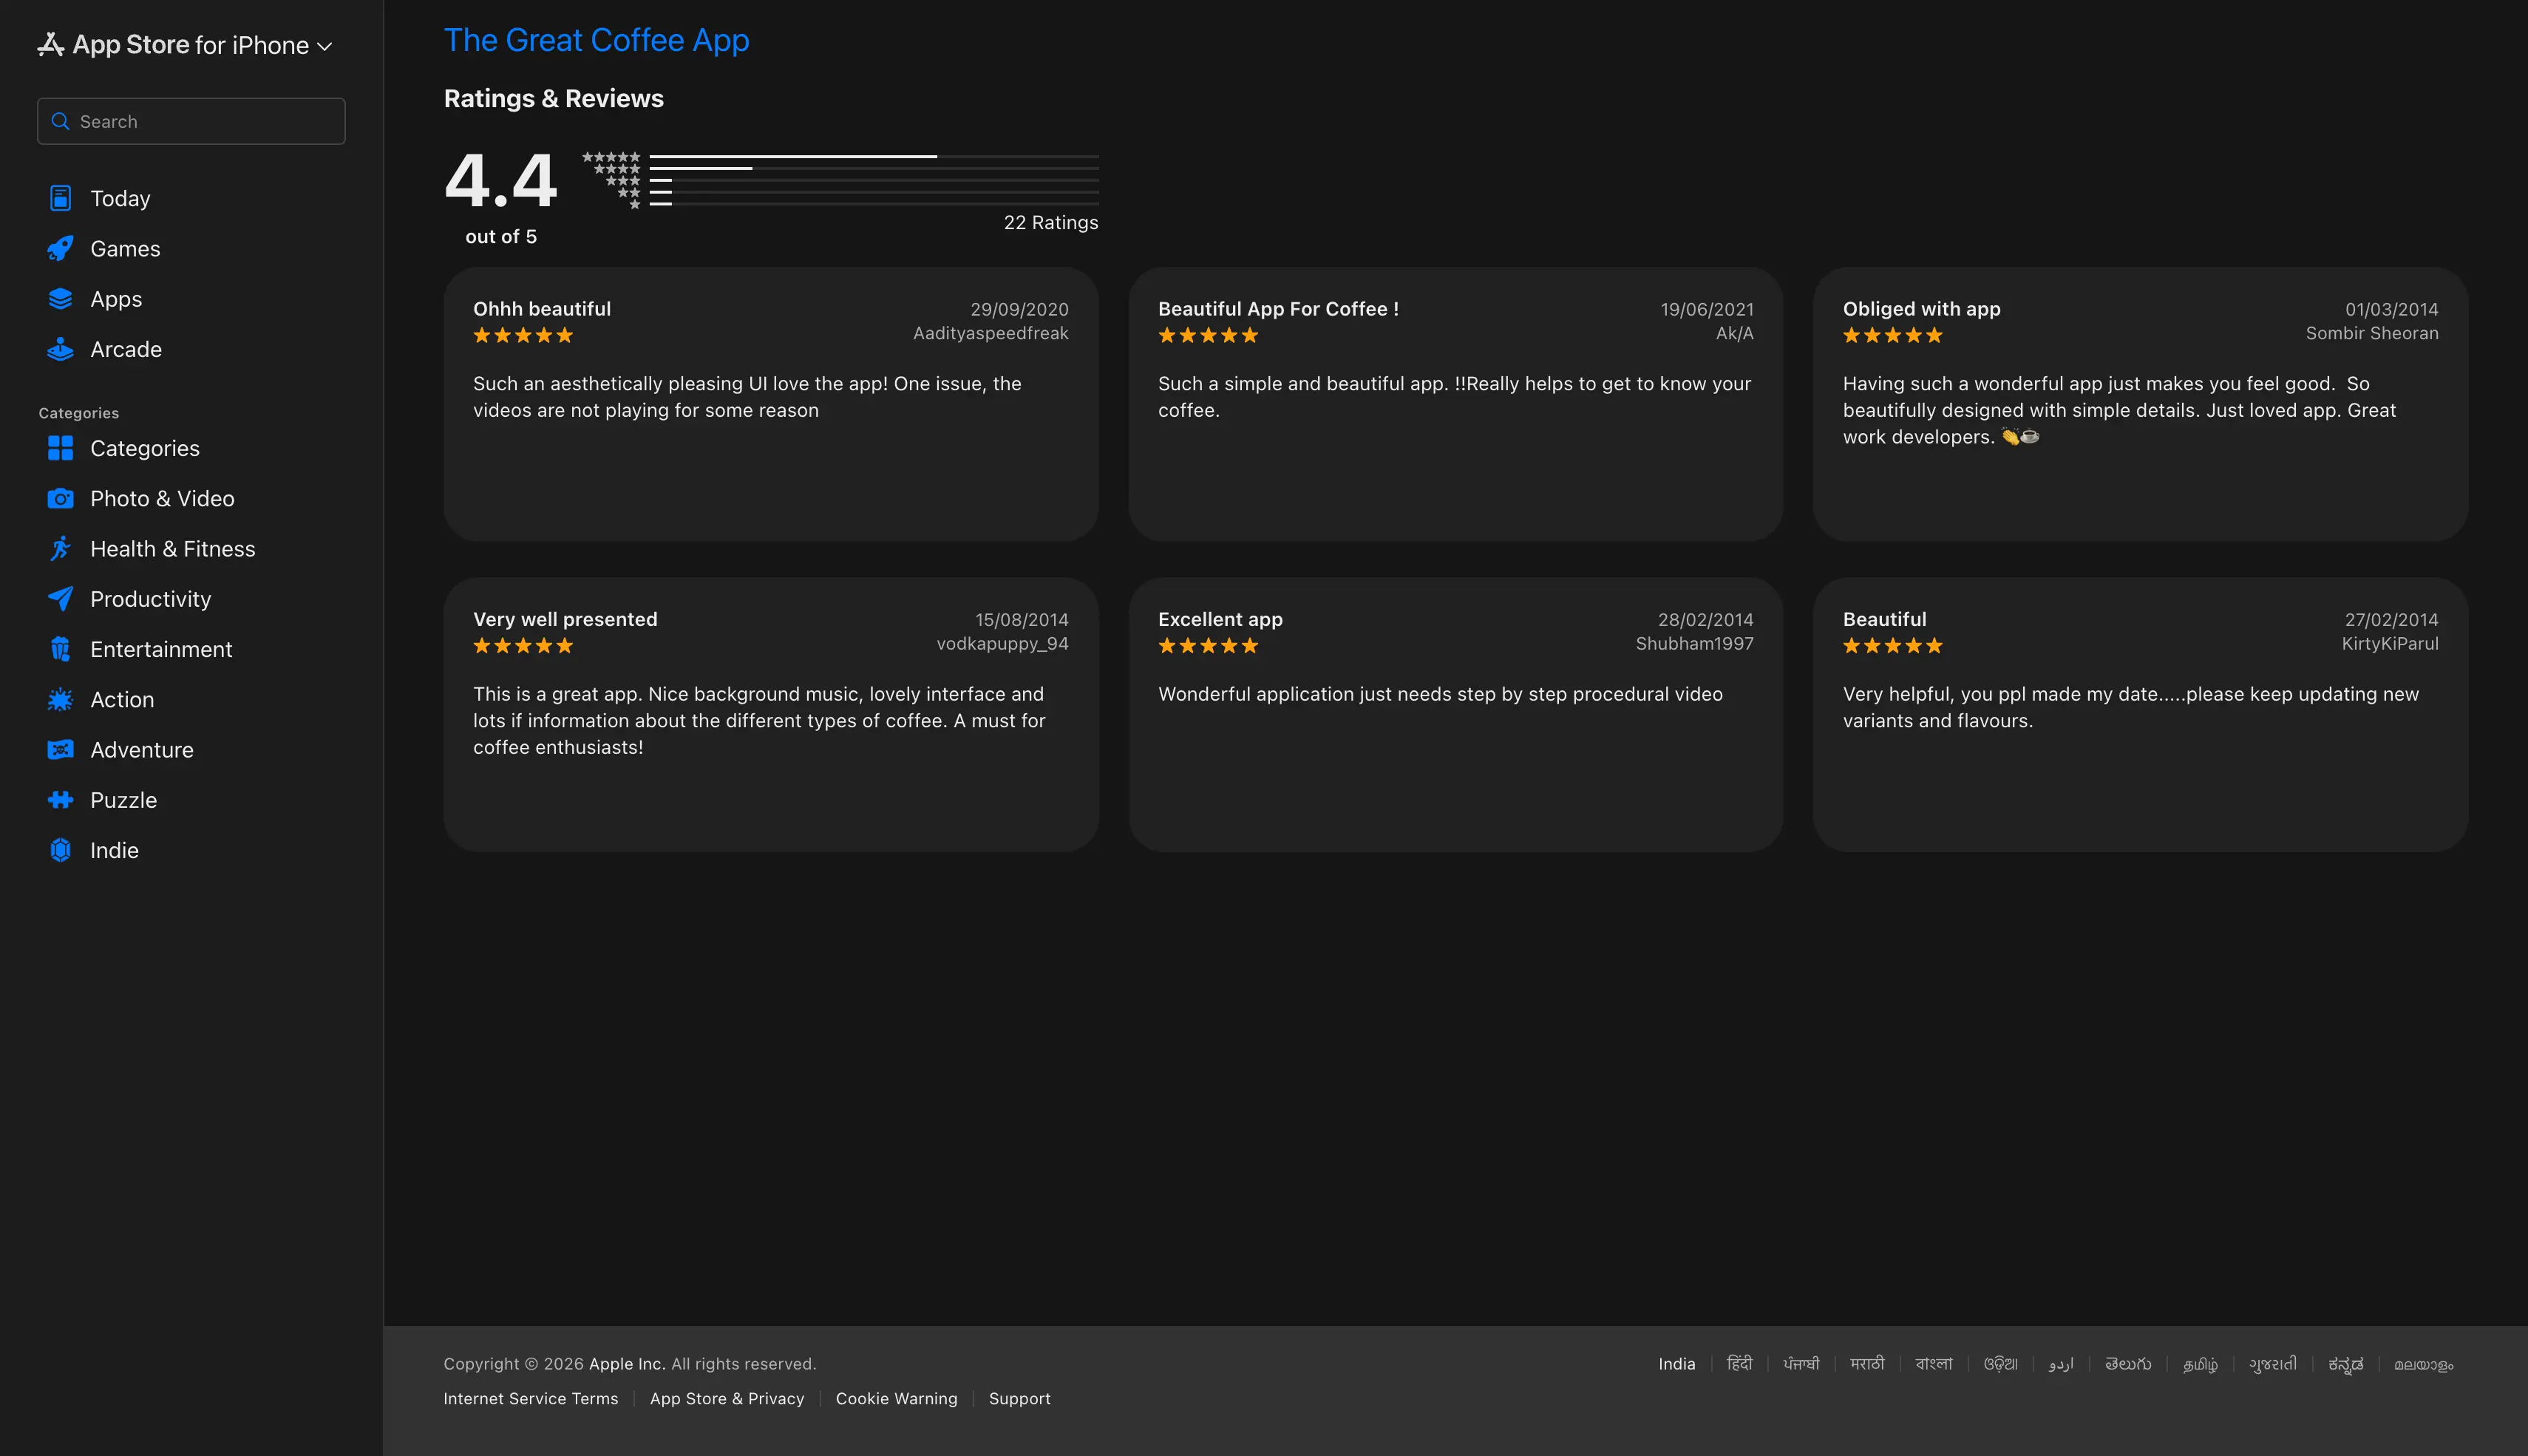2528x1456 pixels.
Task: Switch language to తెలుగు in footer
Action: (2128, 1364)
